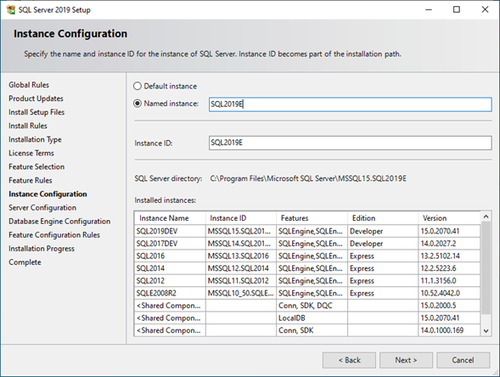This screenshot has height=377, width=500.
Task: Click the SQL Server directory path text
Action: [x=308, y=179]
